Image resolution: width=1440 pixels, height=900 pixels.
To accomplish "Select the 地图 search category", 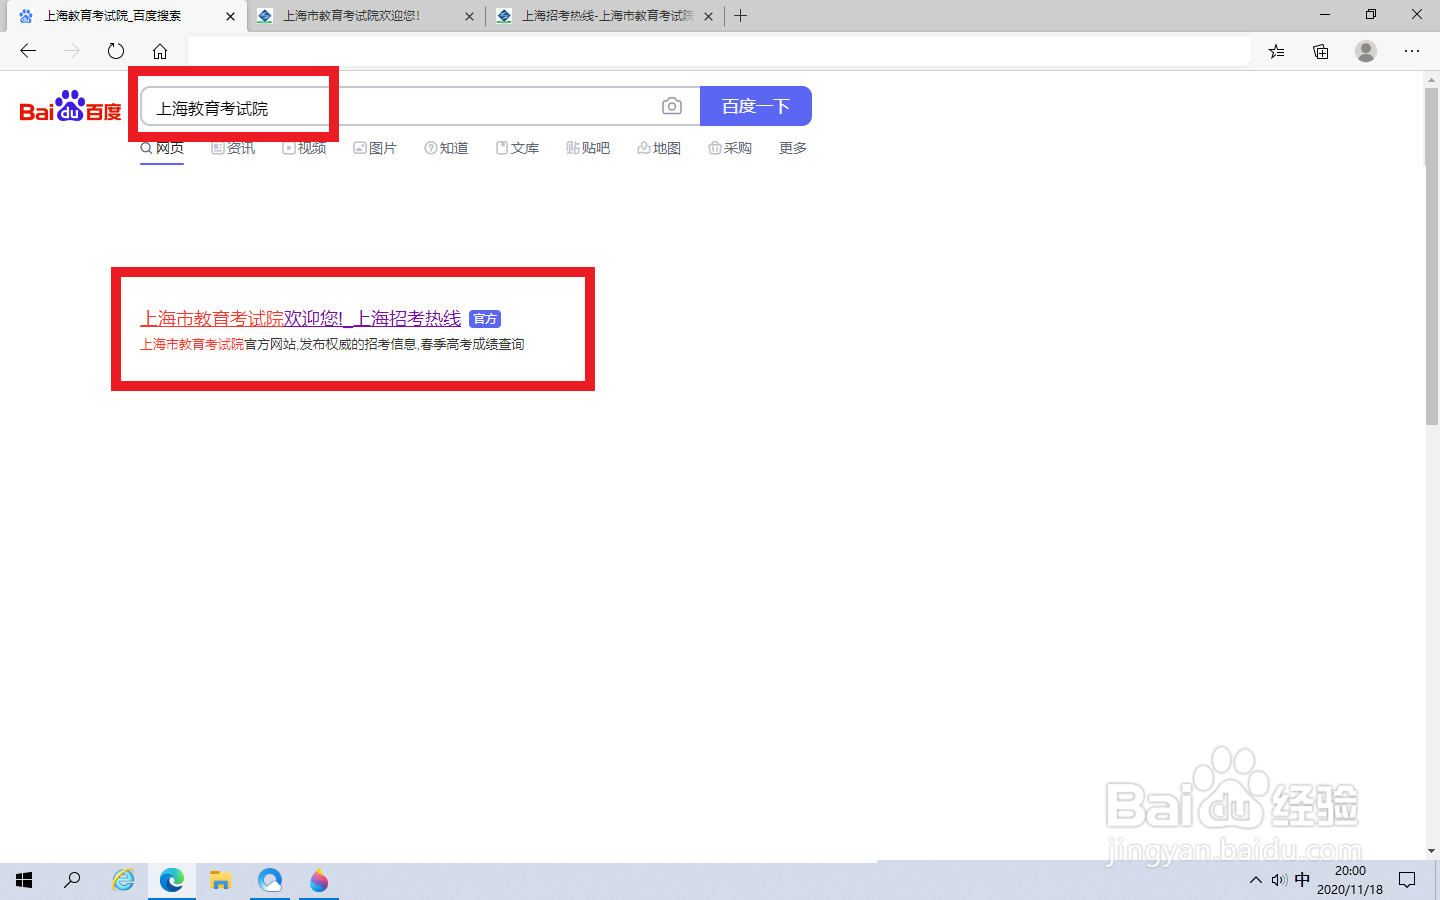I will (x=659, y=148).
